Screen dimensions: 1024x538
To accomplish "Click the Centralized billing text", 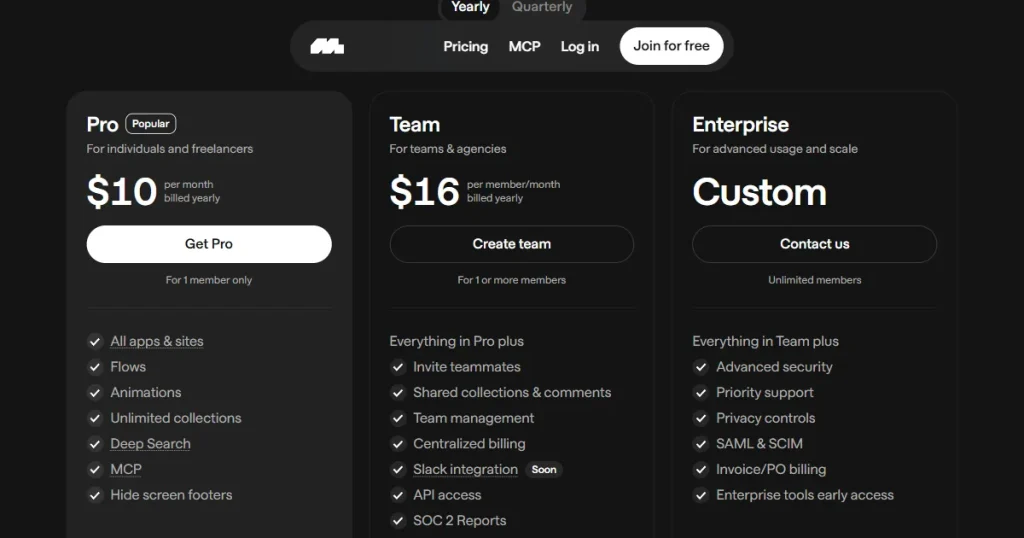I will [x=469, y=444].
